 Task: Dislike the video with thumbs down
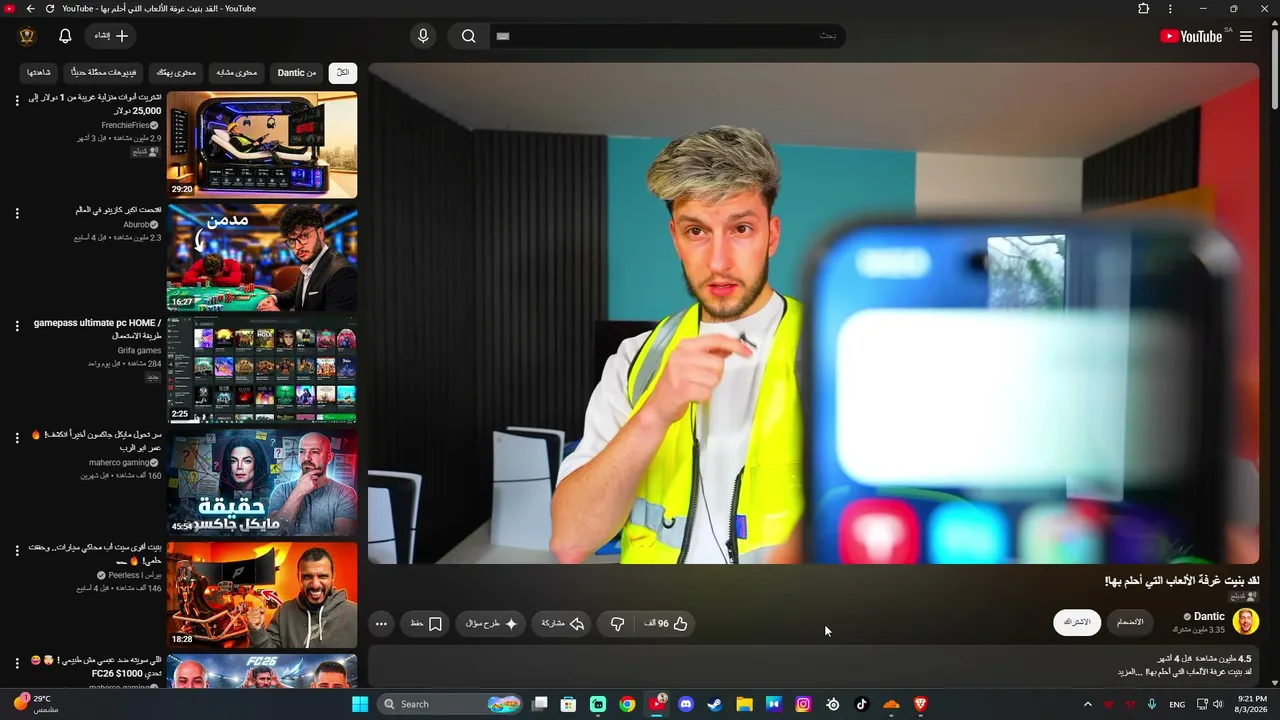click(617, 623)
